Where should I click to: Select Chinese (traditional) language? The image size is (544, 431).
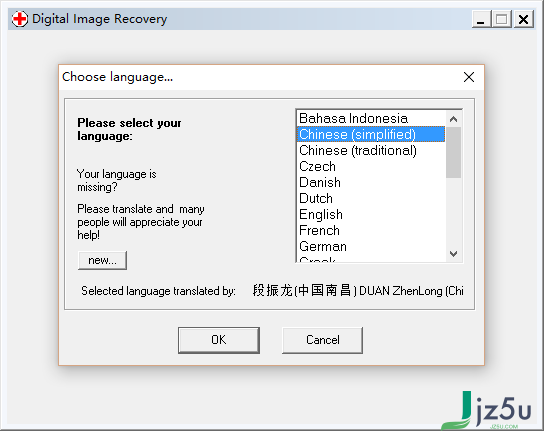(x=371, y=150)
